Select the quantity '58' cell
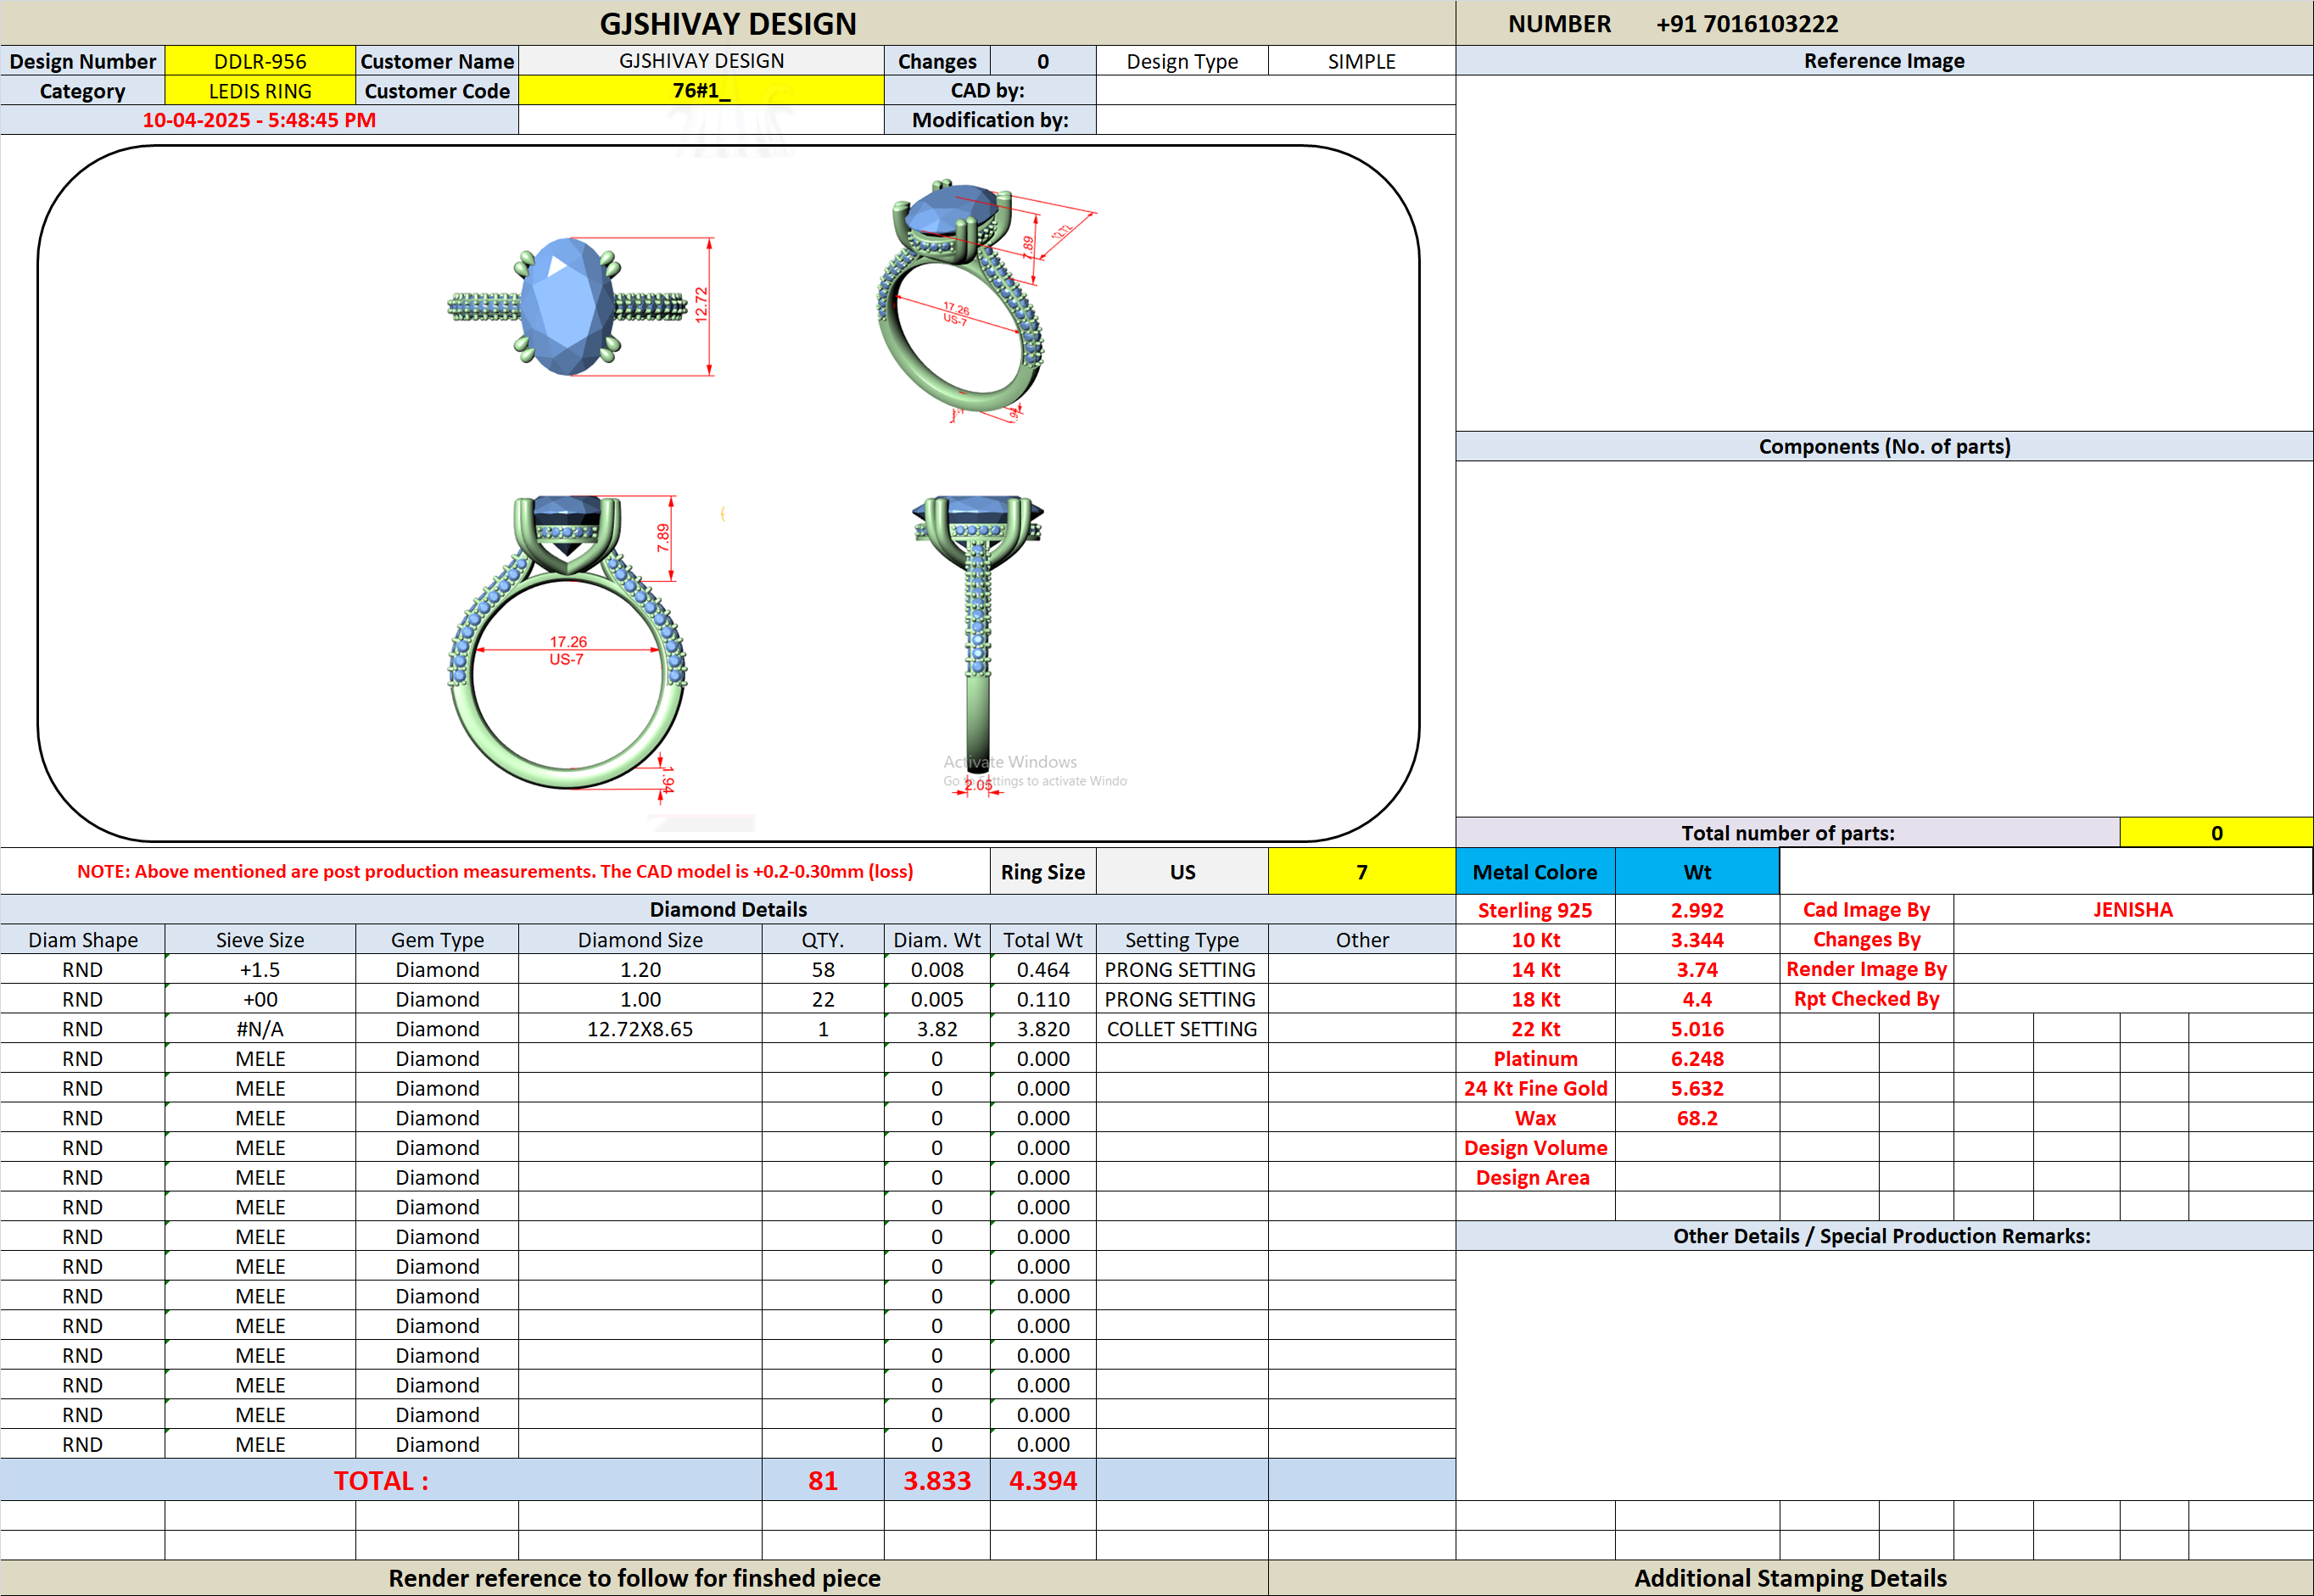The height and width of the screenshot is (1596, 2314). [x=823, y=970]
